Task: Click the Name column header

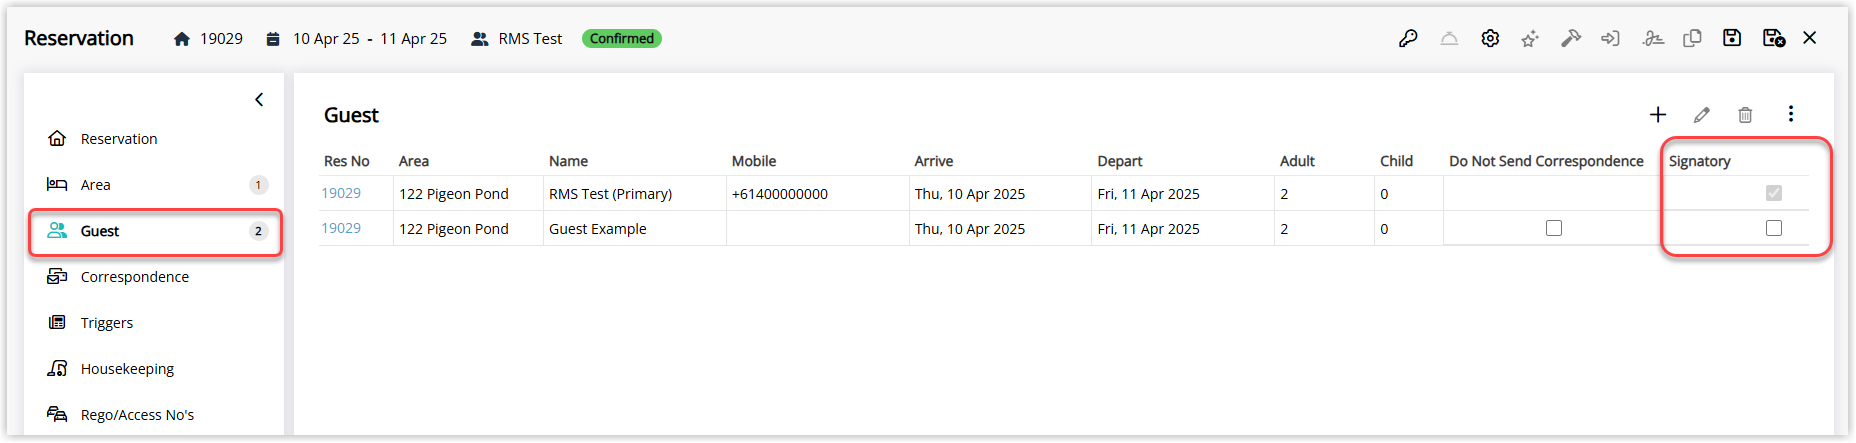Action: point(568,161)
